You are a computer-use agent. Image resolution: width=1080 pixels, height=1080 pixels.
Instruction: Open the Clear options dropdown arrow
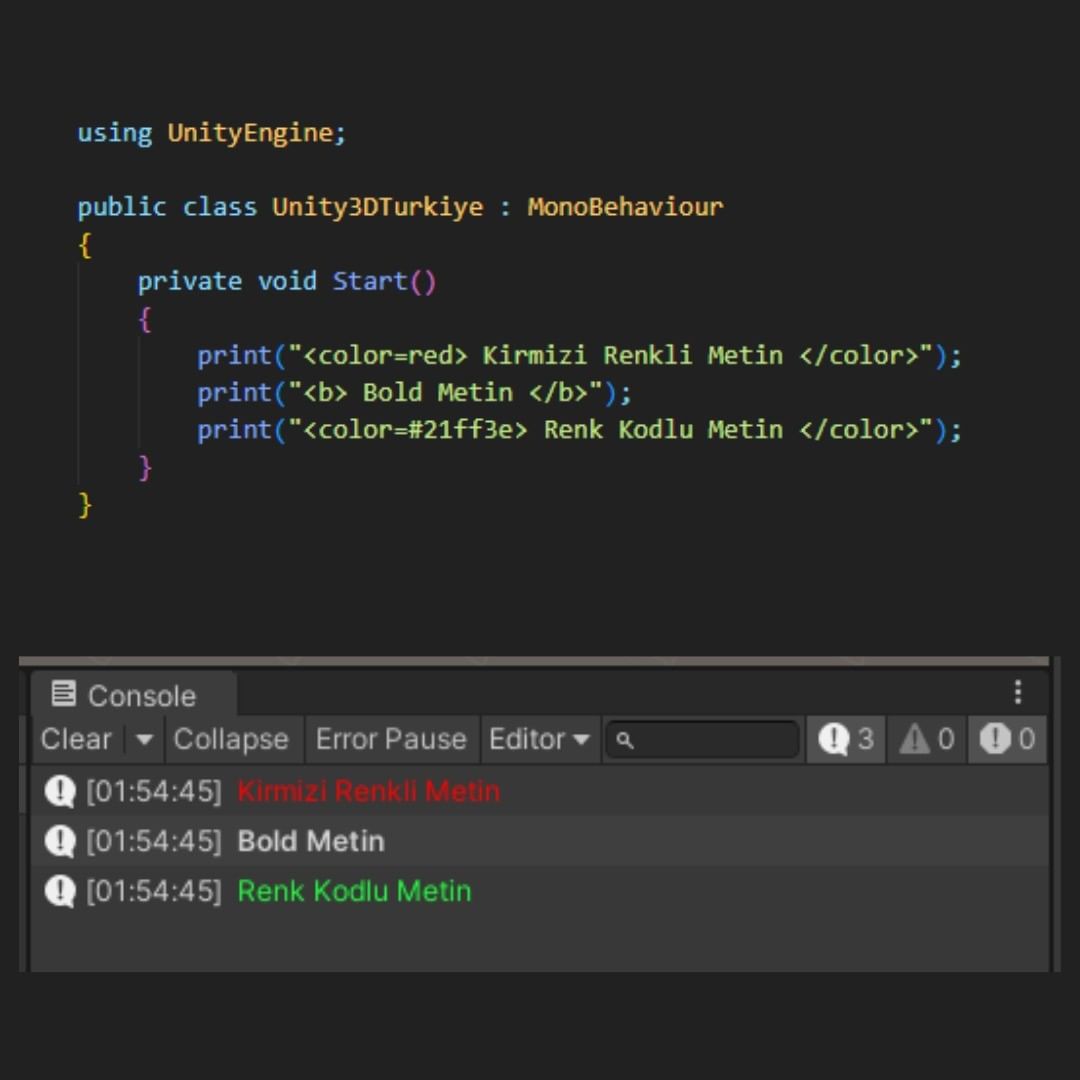(x=144, y=739)
